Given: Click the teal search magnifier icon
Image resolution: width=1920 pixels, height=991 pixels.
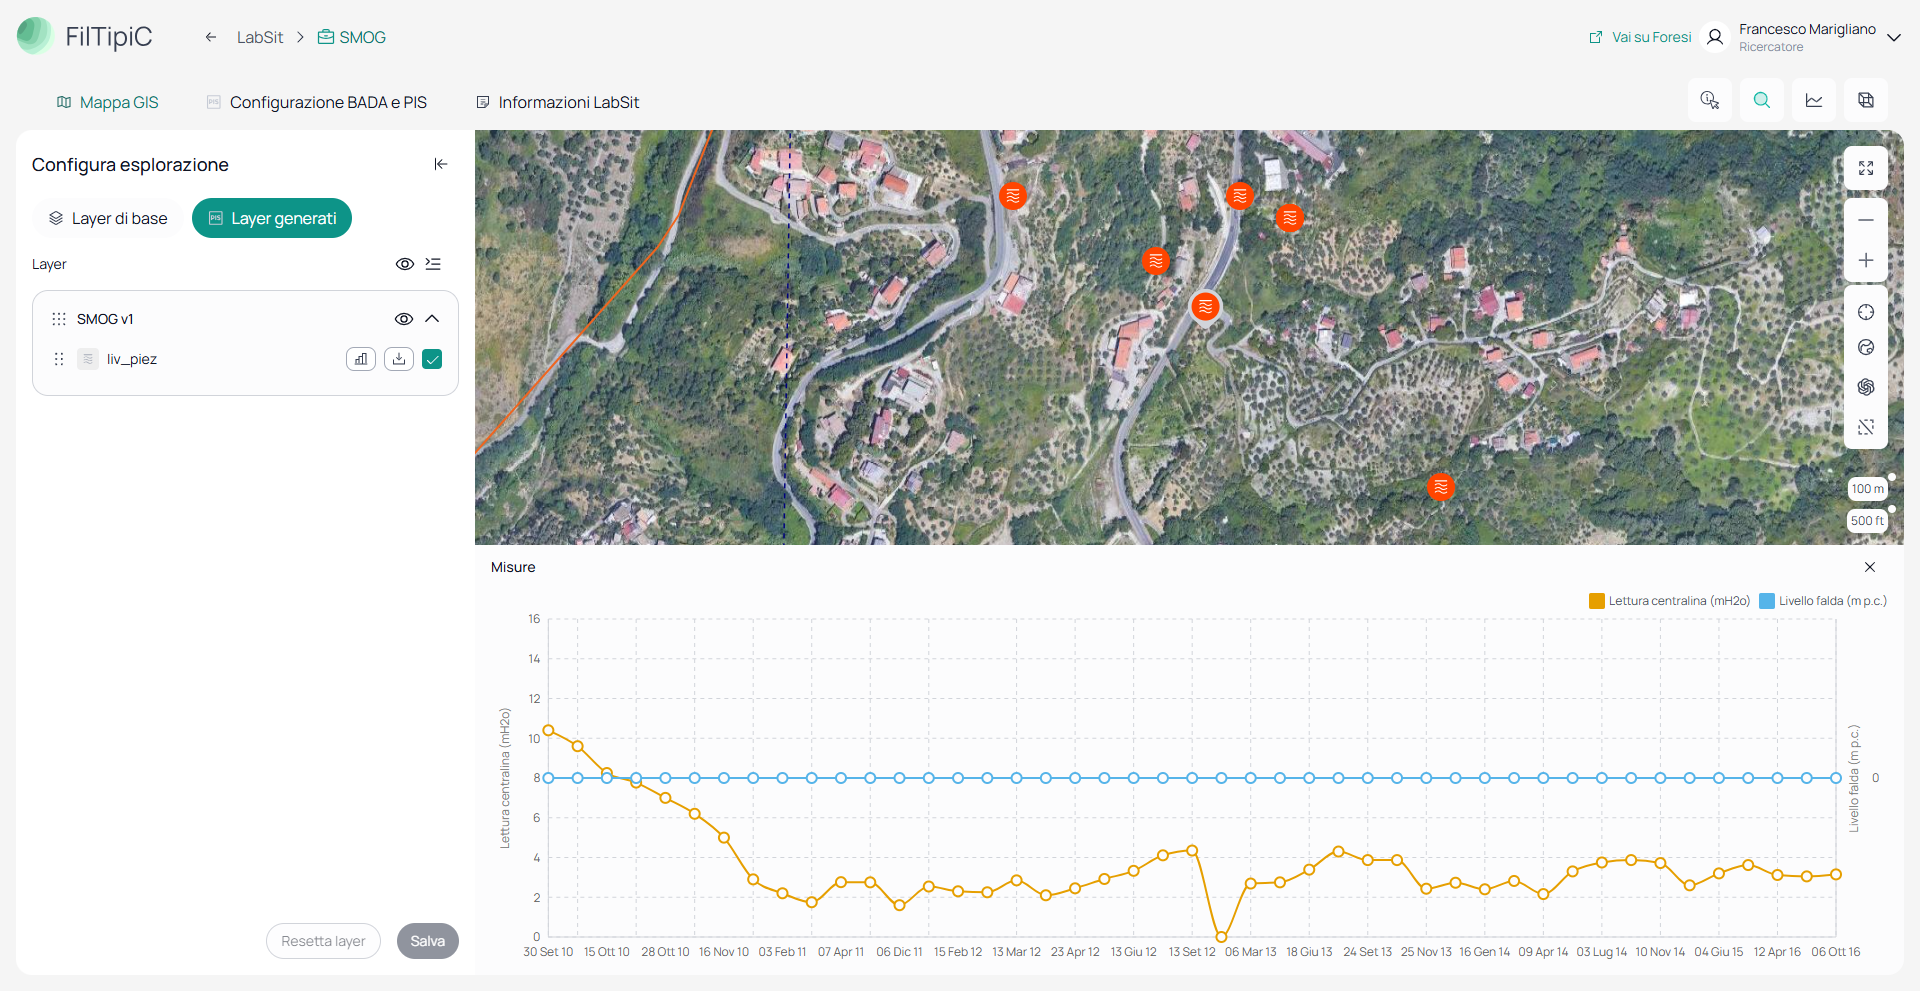Looking at the screenshot, I should click(x=1762, y=100).
